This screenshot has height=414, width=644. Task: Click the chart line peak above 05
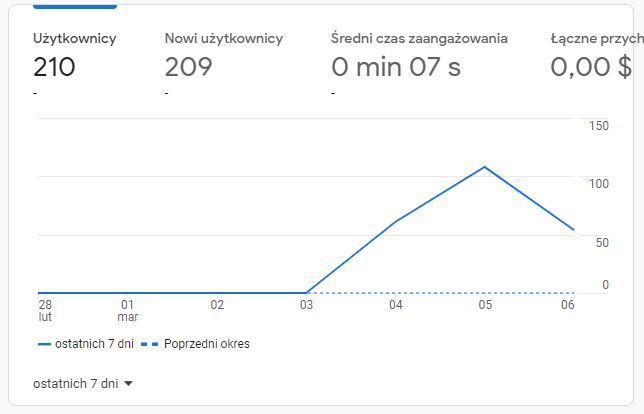point(485,166)
